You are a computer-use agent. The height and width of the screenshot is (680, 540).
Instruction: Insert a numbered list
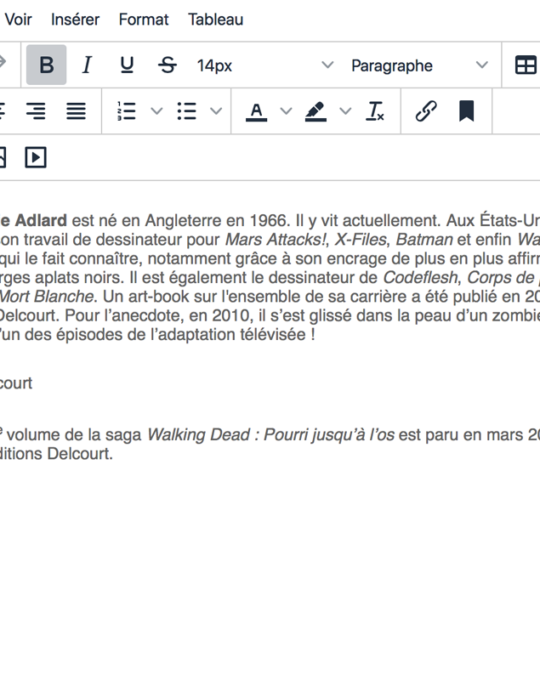127,111
